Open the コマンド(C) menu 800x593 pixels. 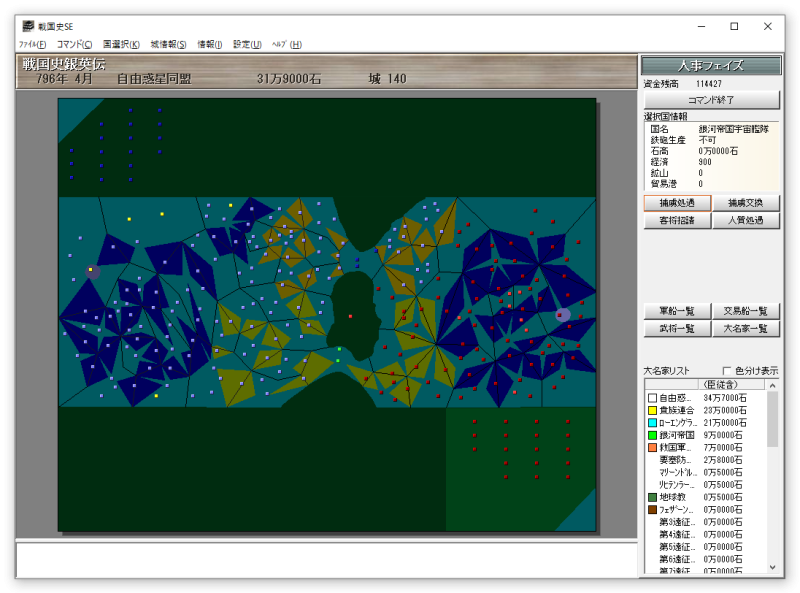(74, 44)
